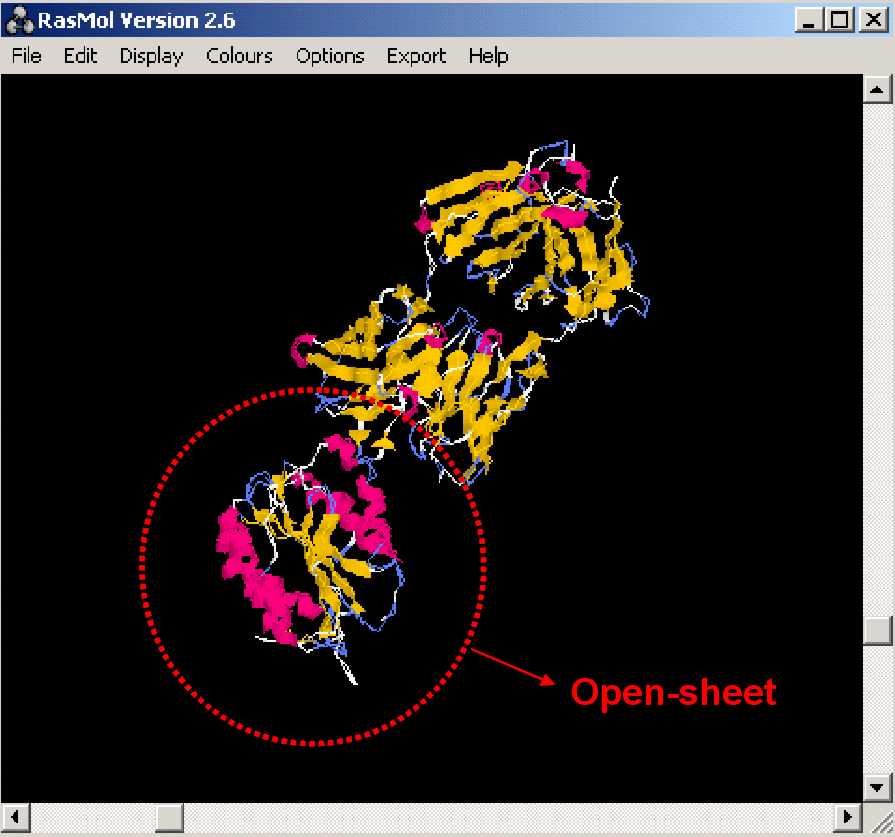Close the RasMol window
This screenshot has width=895, height=837.
coord(870,19)
